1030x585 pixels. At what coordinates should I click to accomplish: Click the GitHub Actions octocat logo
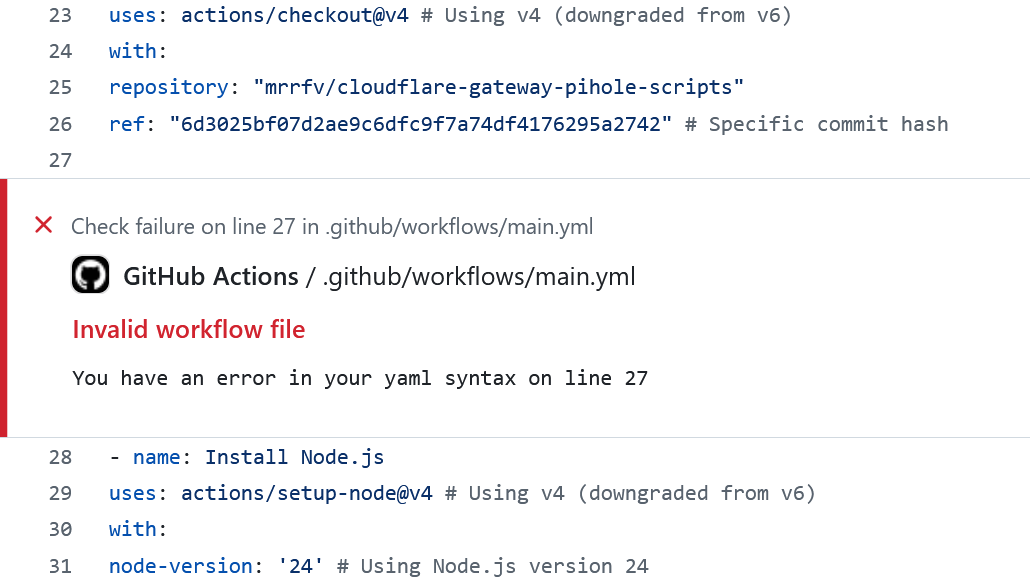90,274
